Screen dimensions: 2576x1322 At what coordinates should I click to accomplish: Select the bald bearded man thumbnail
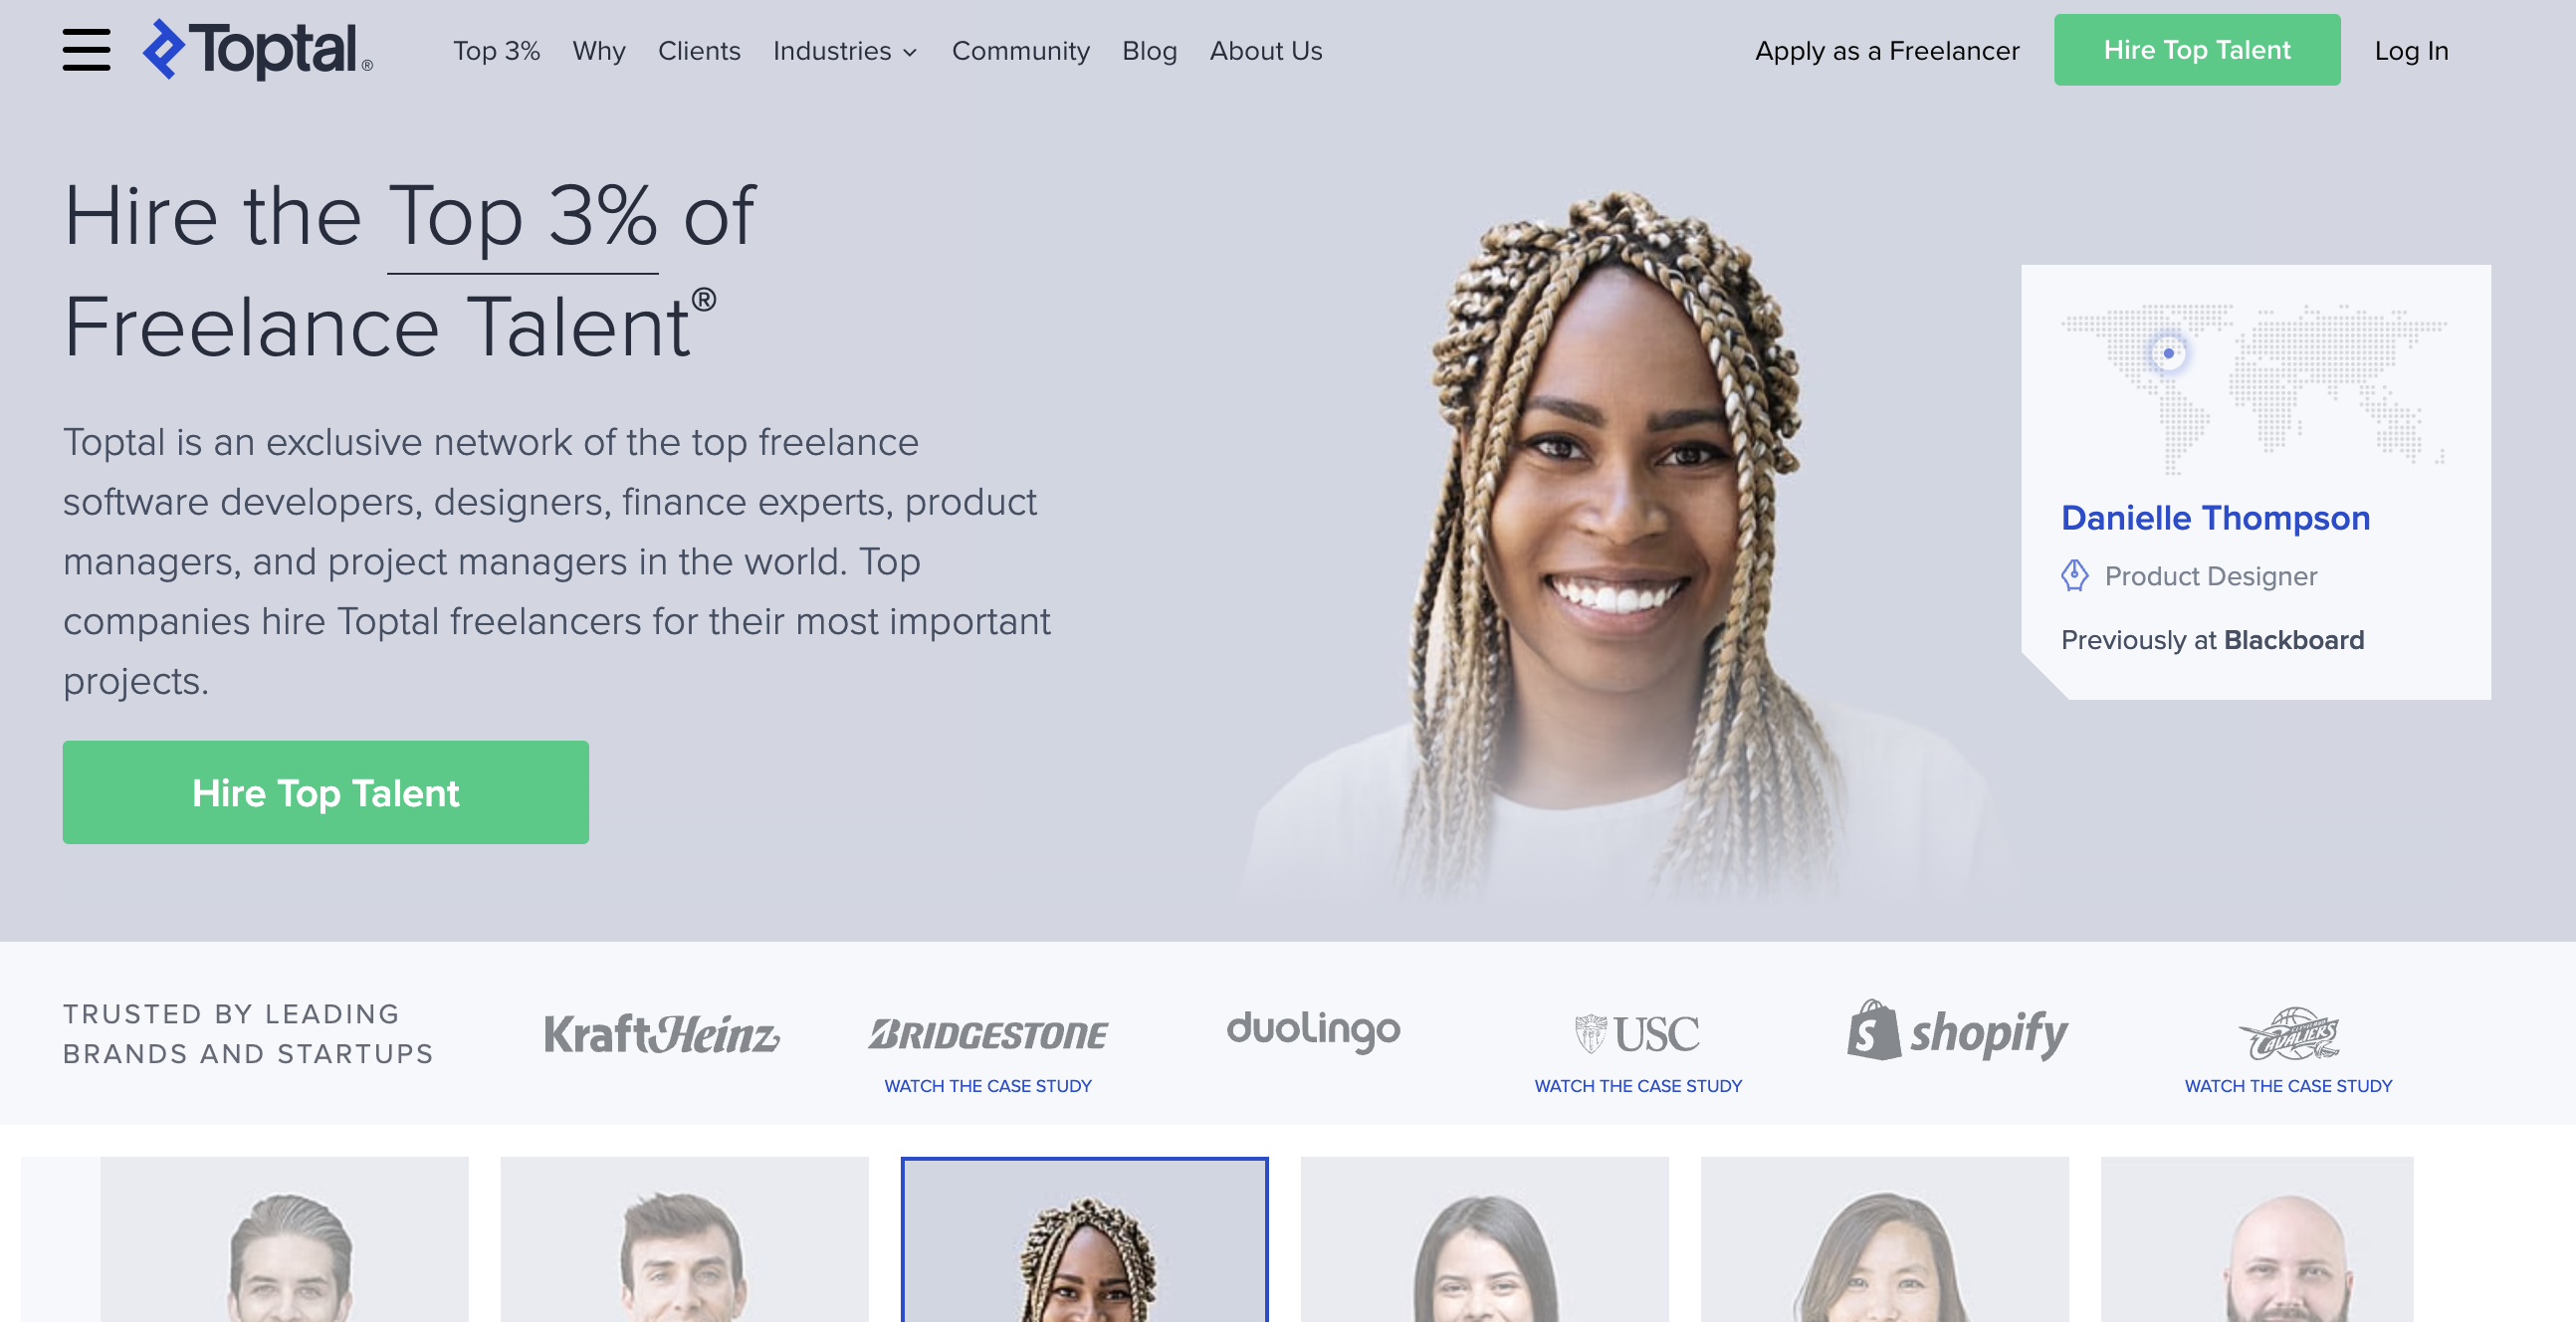coord(2257,1240)
